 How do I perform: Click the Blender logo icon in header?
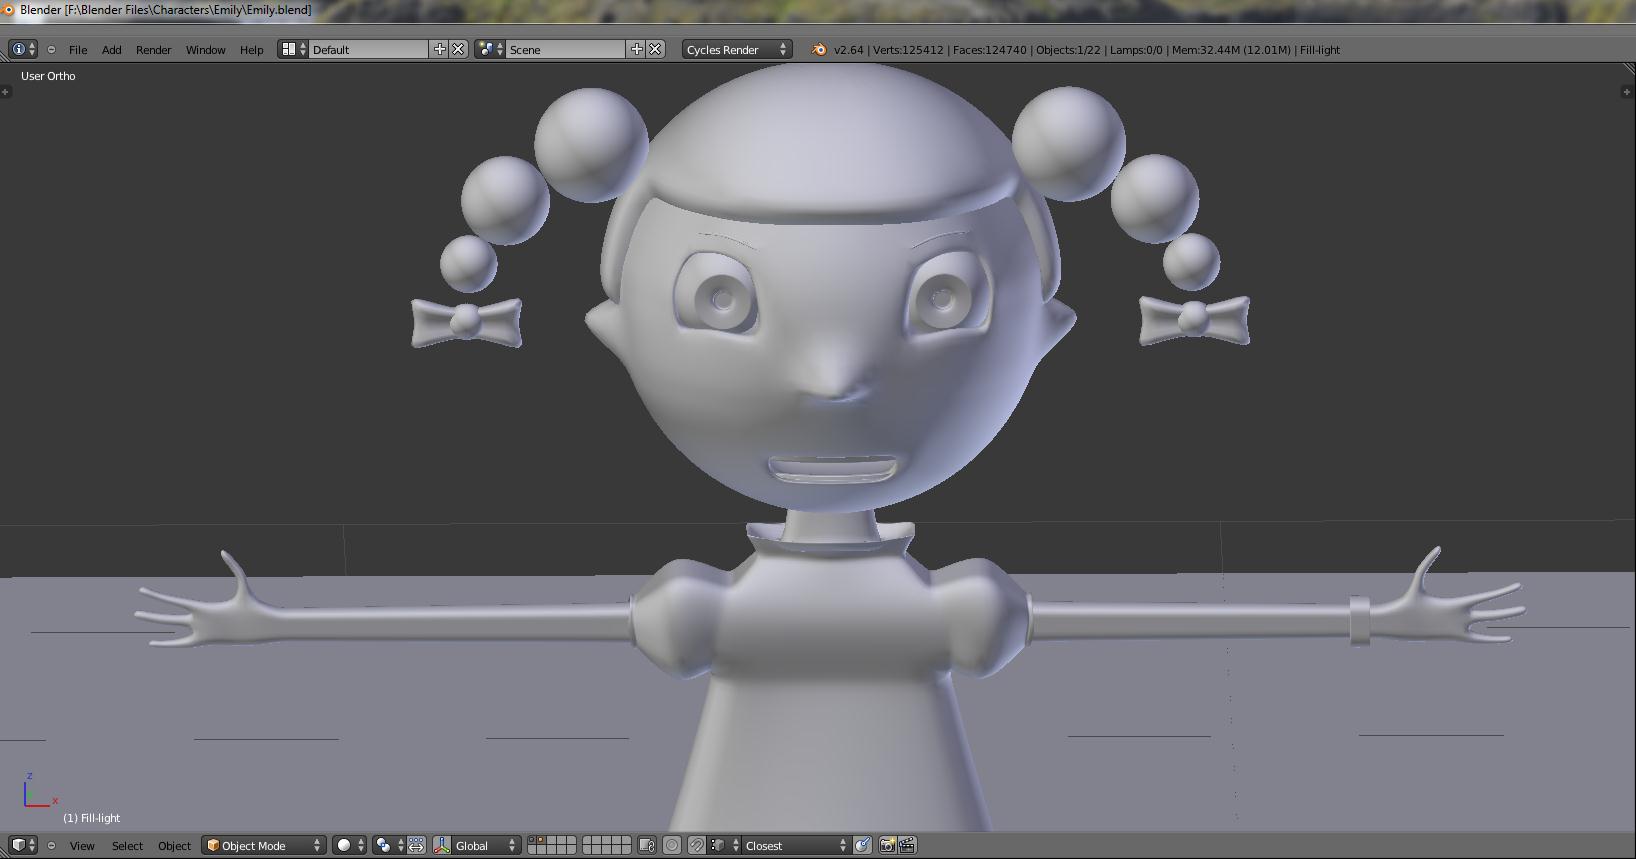(x=819, y=49)
